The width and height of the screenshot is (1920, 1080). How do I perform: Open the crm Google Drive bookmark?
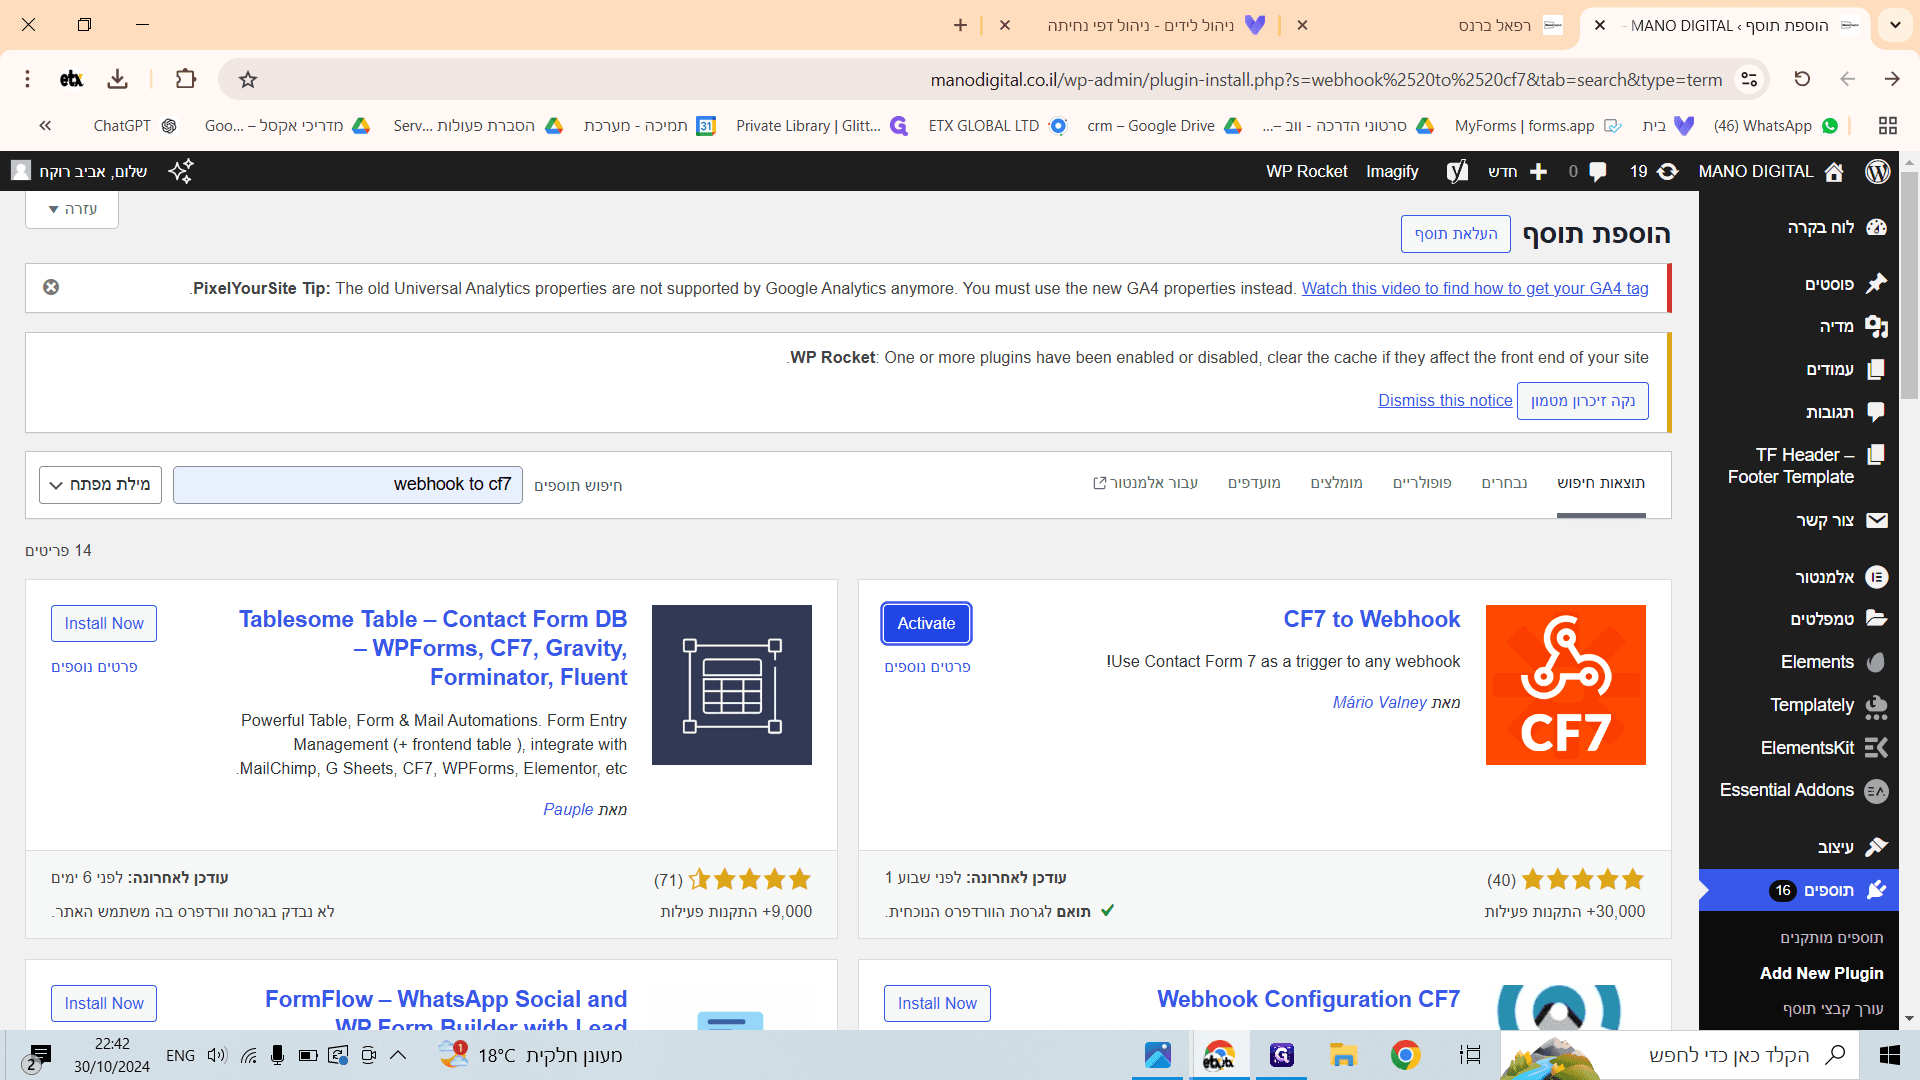pos(1164,126)
